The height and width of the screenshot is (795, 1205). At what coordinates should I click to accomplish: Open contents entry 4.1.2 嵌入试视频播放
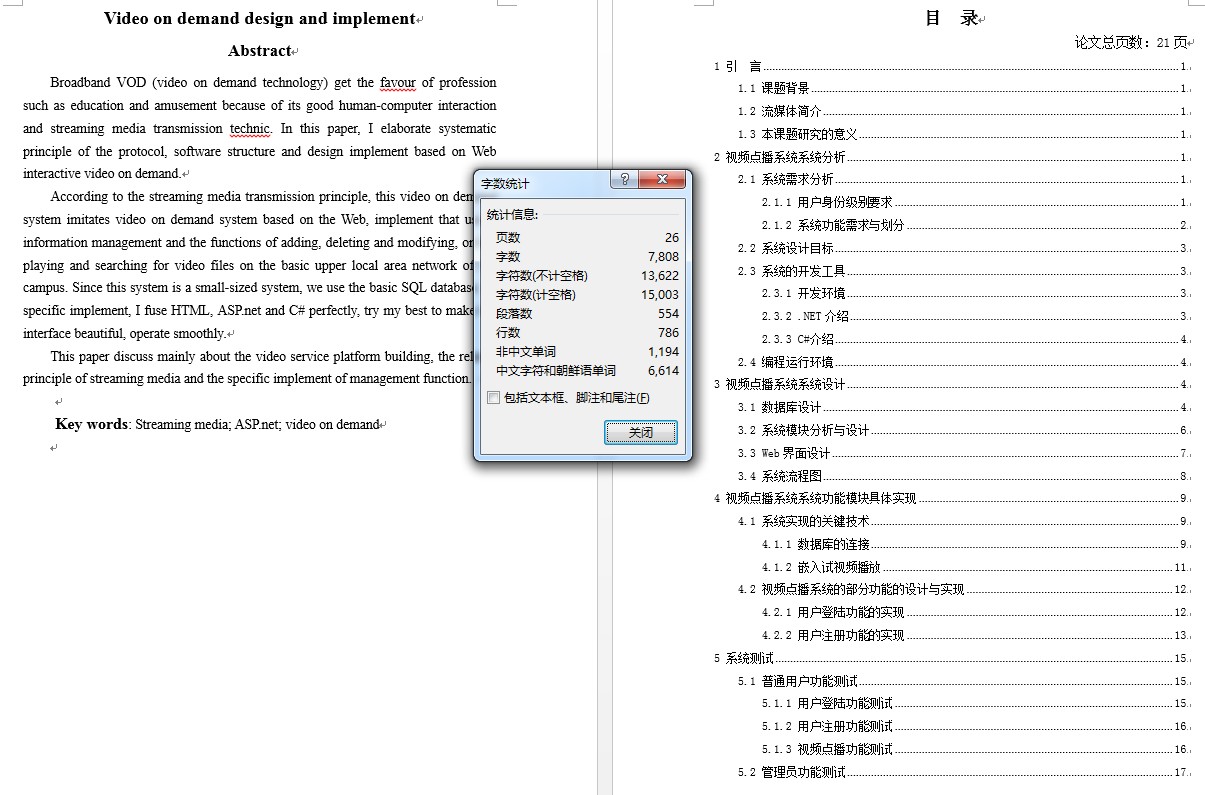pos(975,567)
